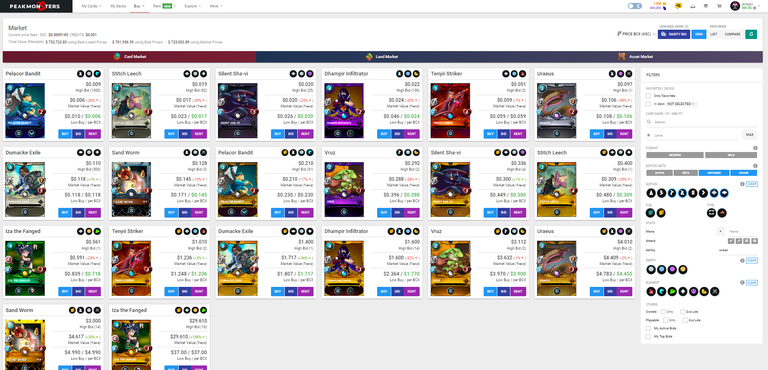Screen dimensions: 768x370
Task: Toggle the dark mode switch
Action: pos(635,6)
